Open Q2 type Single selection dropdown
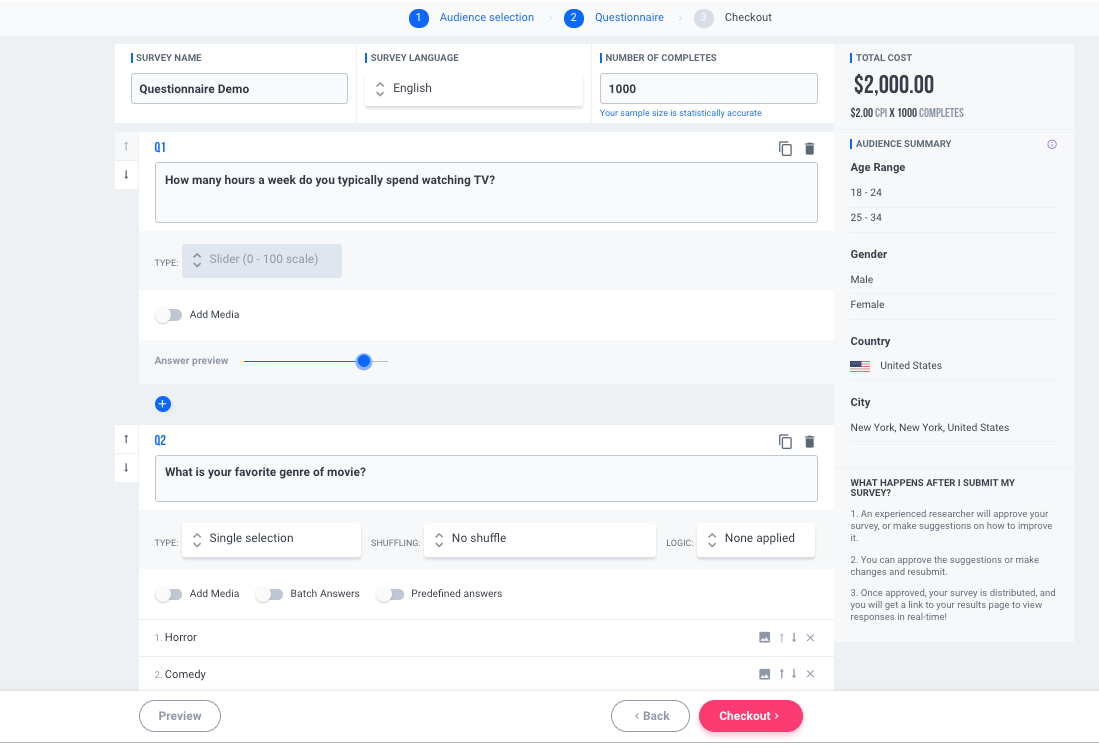Viewport: 1099px width, 748px height. (271, 539)
